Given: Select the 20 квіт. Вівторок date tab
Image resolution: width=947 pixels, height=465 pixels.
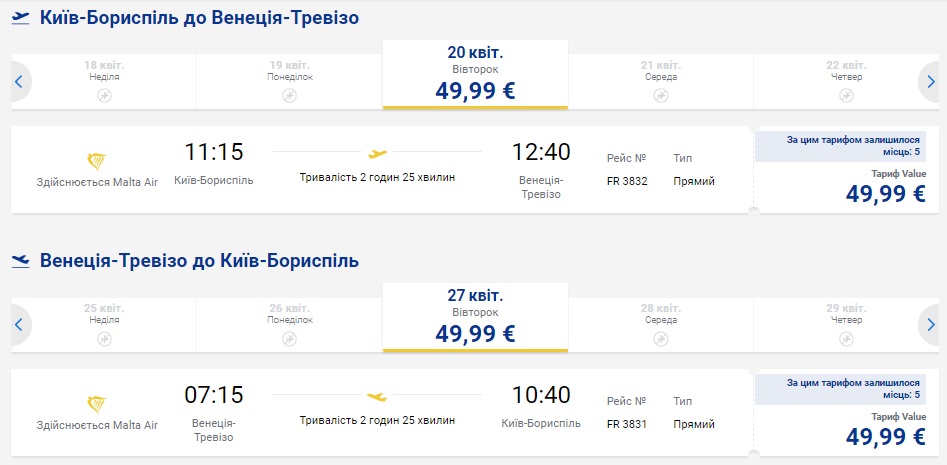Looking at the screenshot, I should pyautogui.click(x=475, y=75).
